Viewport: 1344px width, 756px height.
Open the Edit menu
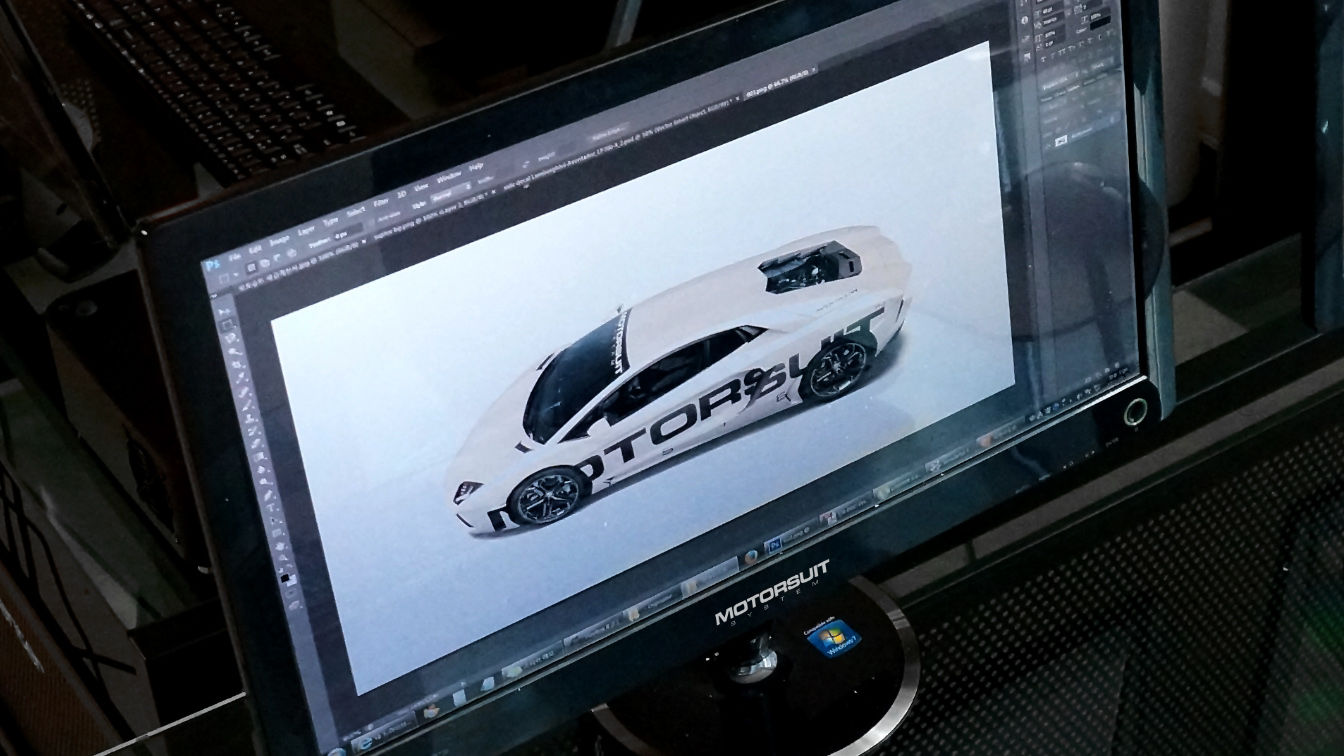pos(255,249)
